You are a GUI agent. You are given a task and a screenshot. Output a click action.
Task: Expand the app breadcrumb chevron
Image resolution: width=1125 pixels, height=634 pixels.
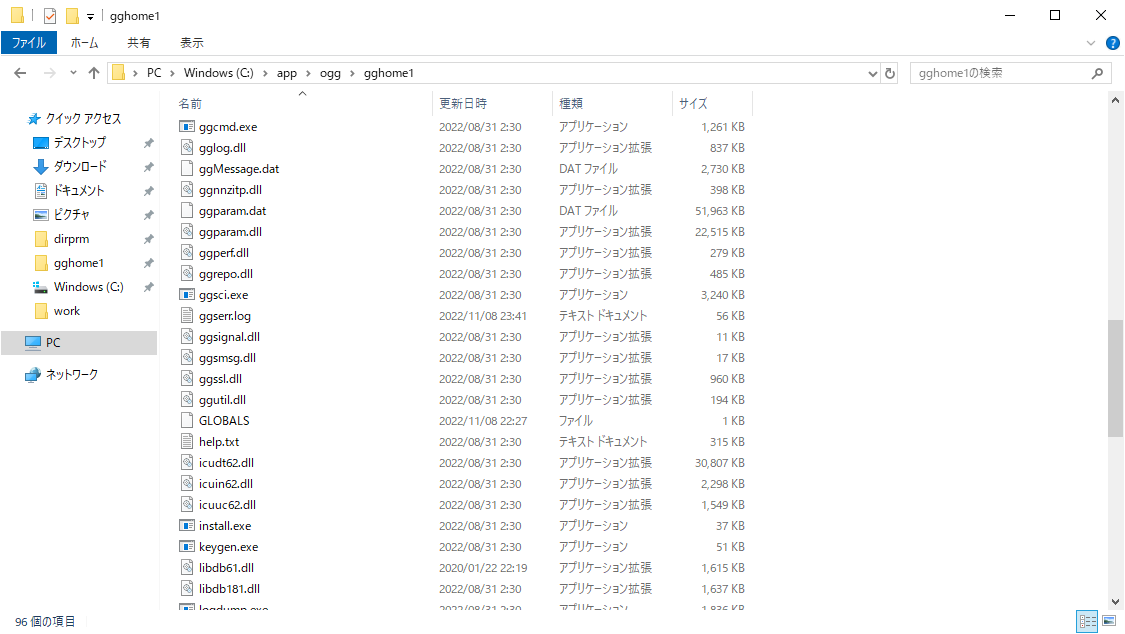308,73
